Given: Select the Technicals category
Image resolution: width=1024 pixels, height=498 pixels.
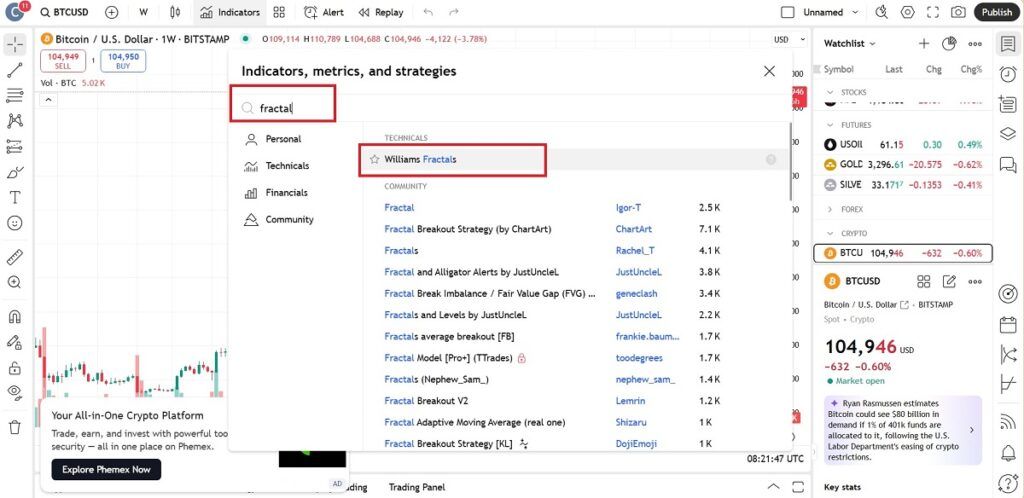Looking at the screenshot, I should click(287, 166).
